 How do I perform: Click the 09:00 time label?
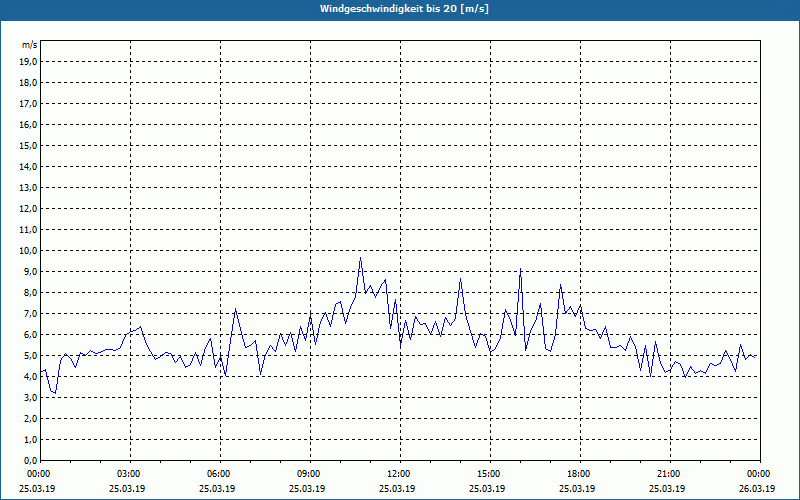[310, 474]
